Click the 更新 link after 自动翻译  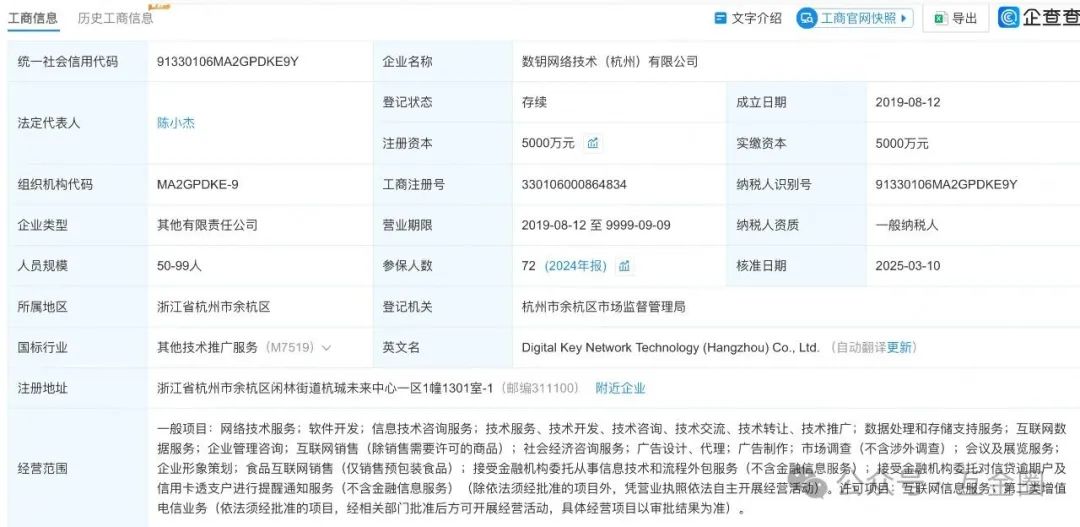coord(899,348)
